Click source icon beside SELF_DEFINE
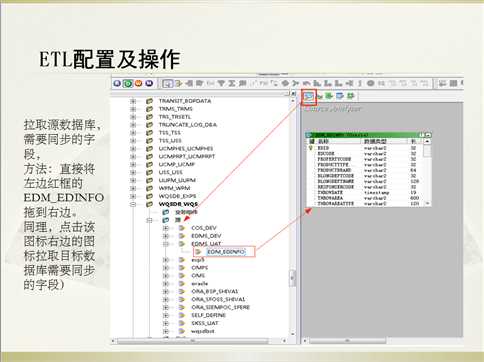 (182, 315)
